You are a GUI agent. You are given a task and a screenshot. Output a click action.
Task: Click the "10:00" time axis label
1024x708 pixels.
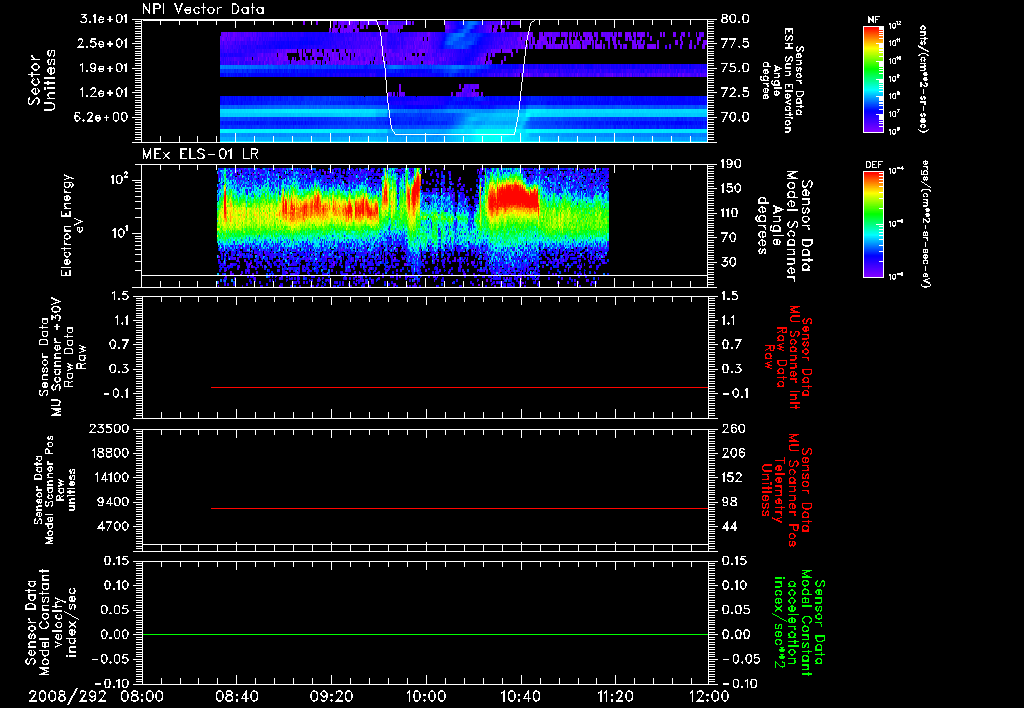(x=426, y=696)
